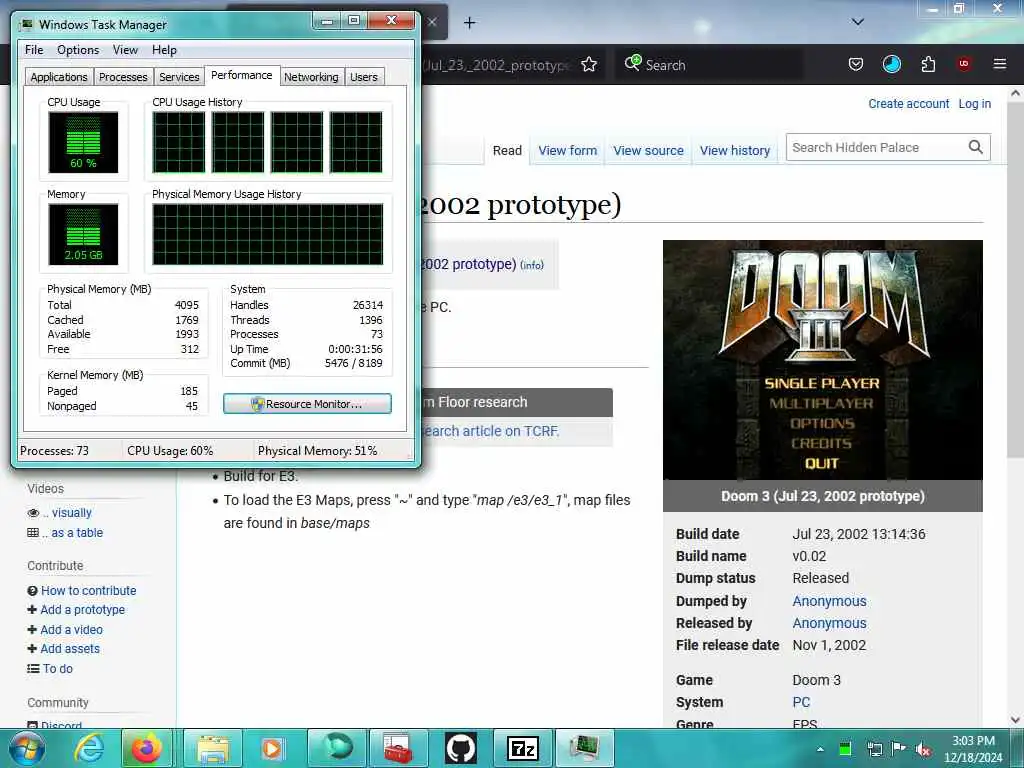Open Firefox extensions puzzle icon
The image size is (1024, 768).
point(928,64)
